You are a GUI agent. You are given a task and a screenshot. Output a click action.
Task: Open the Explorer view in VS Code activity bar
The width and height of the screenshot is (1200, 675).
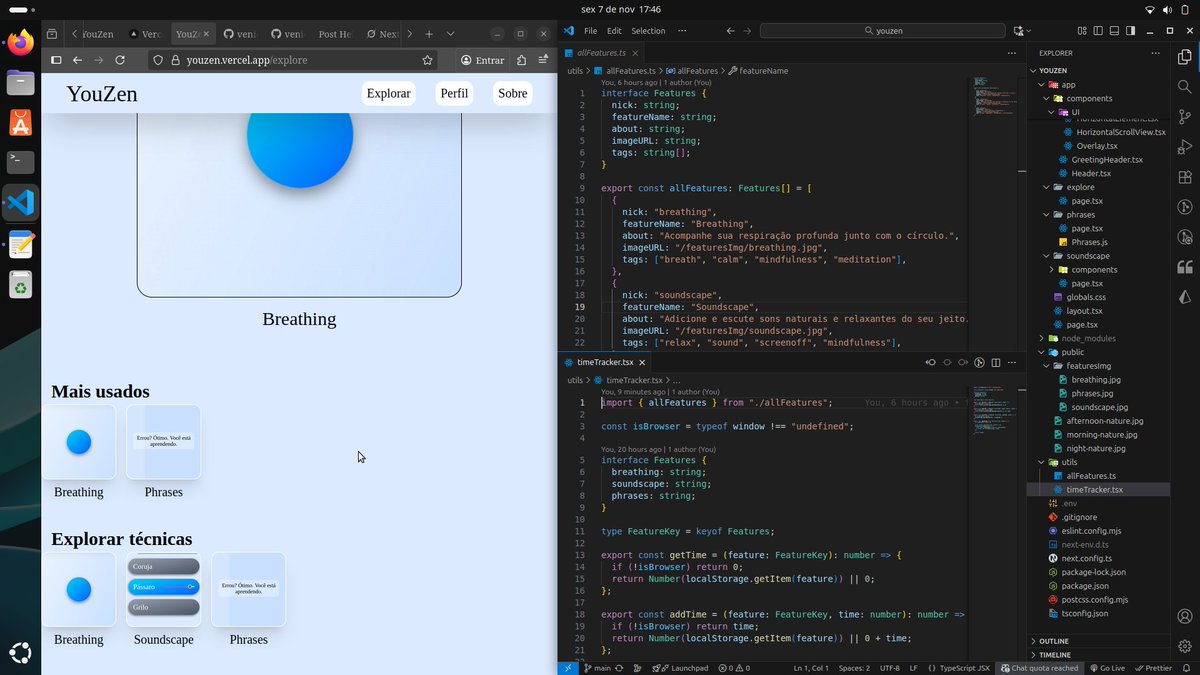pyautogui.click(x=1186, y=56)
